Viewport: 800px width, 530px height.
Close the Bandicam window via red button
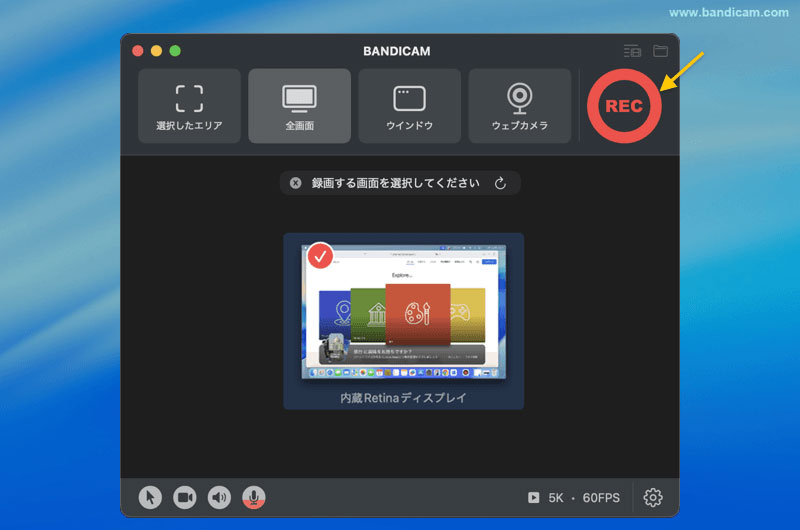point(138,51)
